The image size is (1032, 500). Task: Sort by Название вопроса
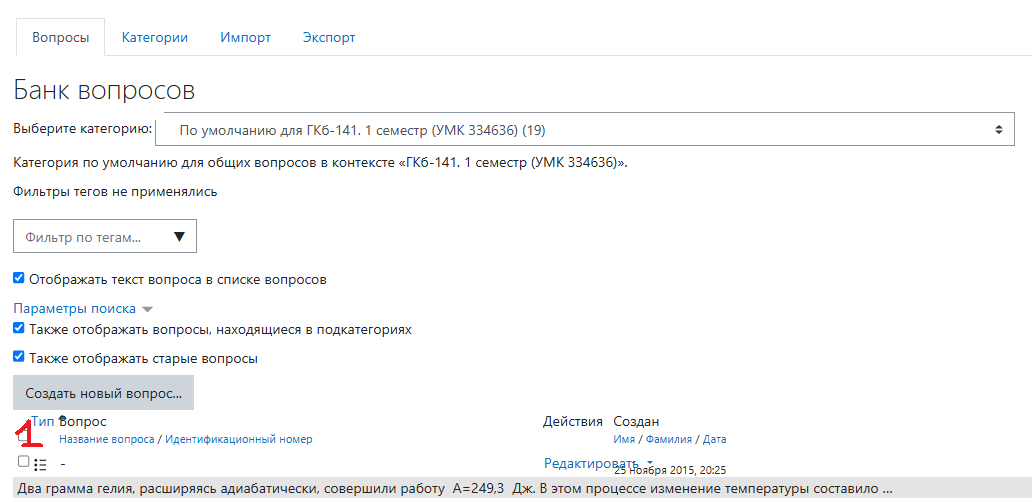click(x=107, y=439)
